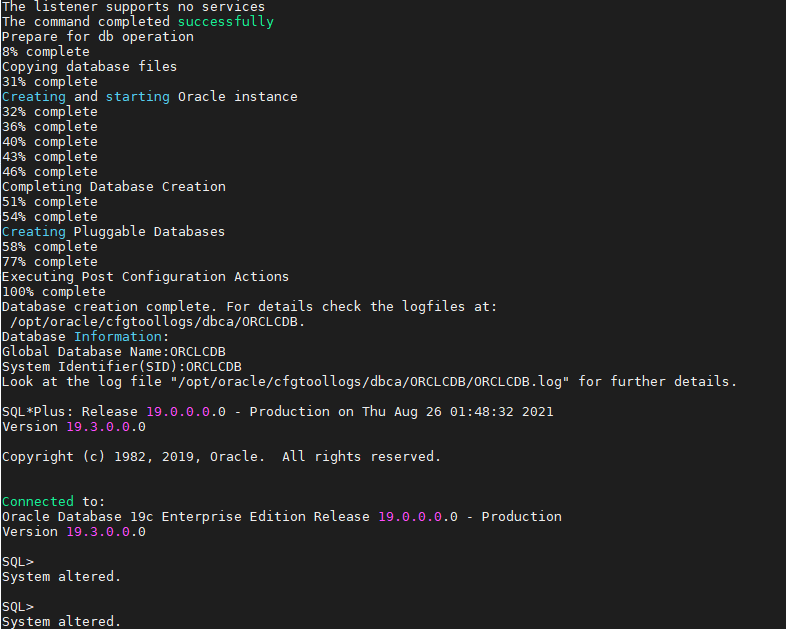Click the green "Connected" word
Screen dimensions: 786x629
(x=38, y=502)
